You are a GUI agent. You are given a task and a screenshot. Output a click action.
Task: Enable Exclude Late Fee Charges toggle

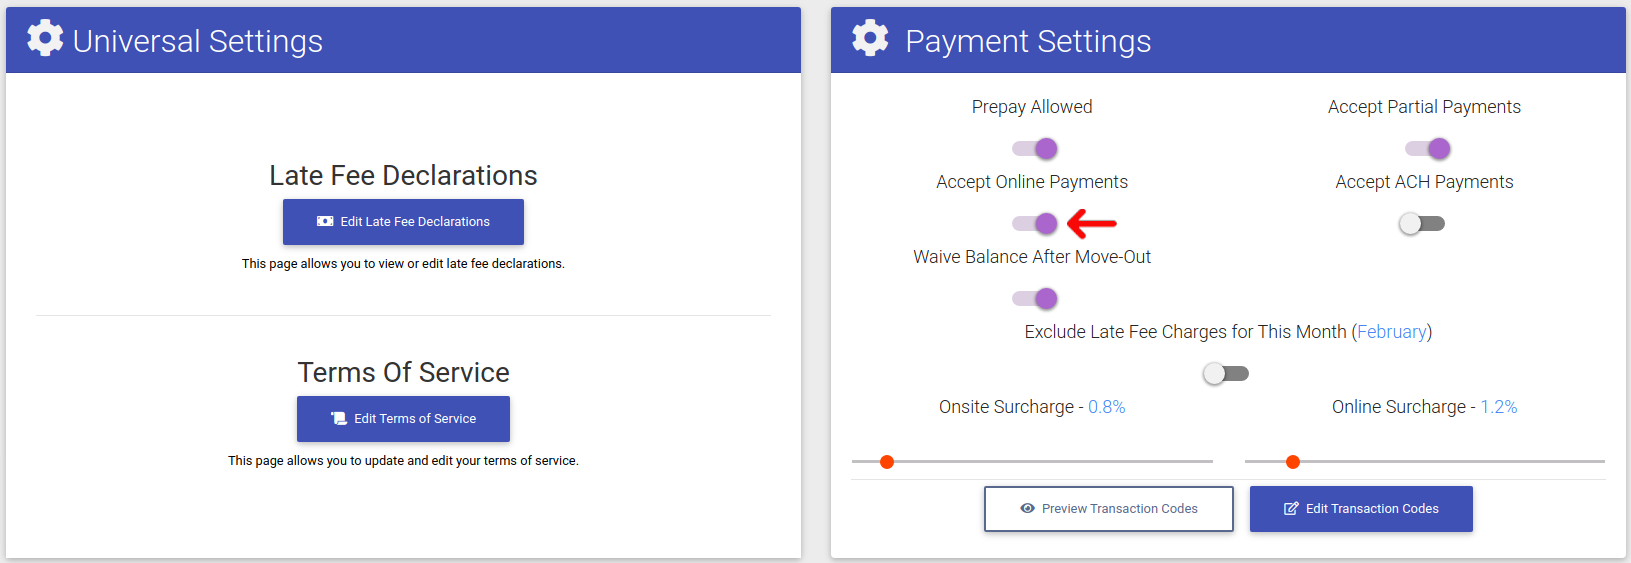click(1226, 374)
